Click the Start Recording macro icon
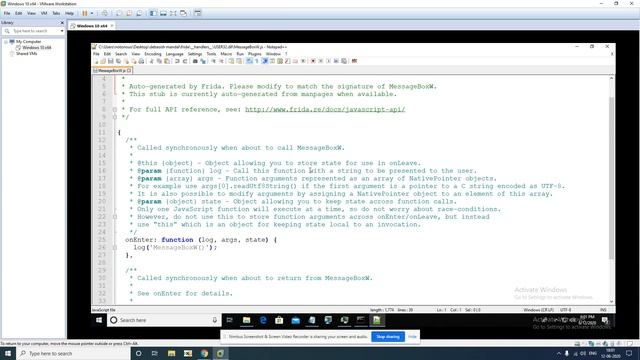This screenshot has height=360, width=640. coord(313,61)
